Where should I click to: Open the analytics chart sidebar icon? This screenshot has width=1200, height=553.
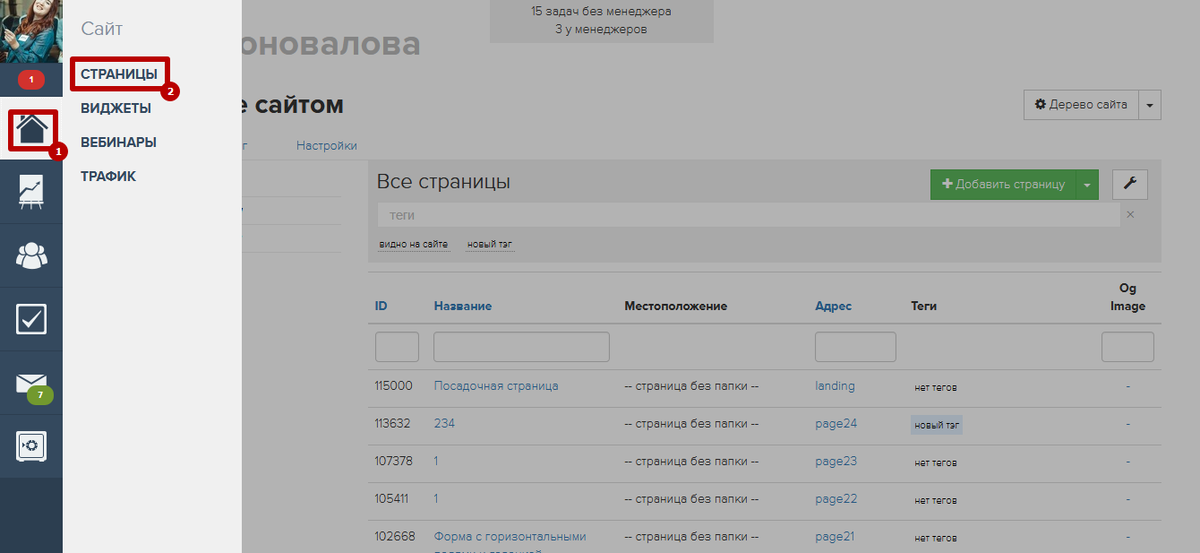click(x=31, y=191)
